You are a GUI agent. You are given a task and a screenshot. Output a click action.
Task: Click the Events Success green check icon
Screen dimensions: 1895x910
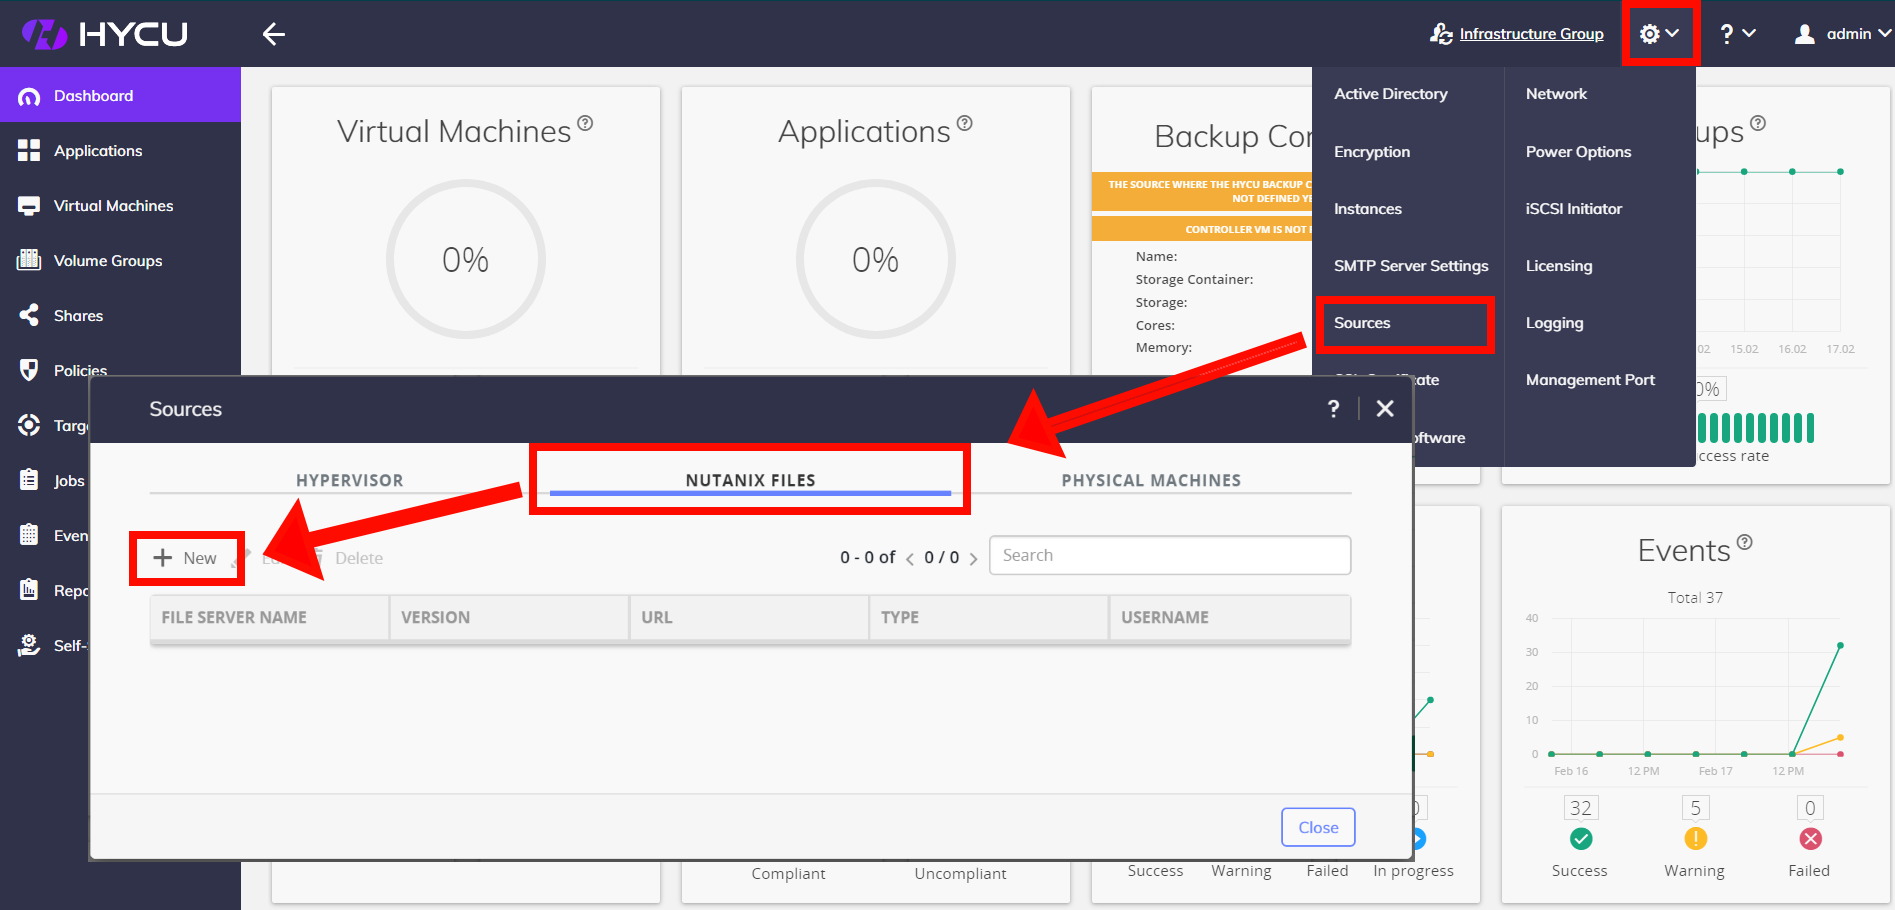1581,838
